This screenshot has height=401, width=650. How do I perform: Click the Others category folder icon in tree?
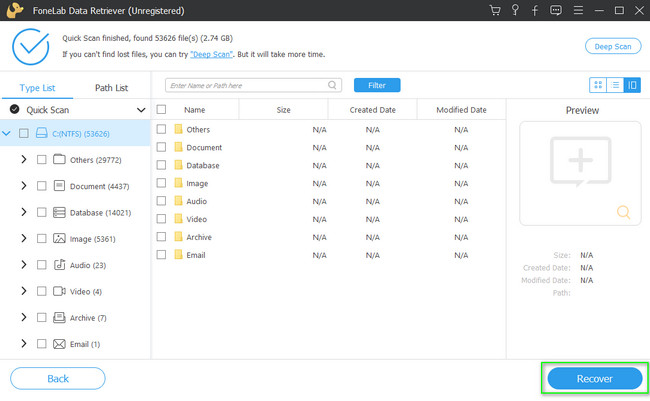click(x=59, y=159)
